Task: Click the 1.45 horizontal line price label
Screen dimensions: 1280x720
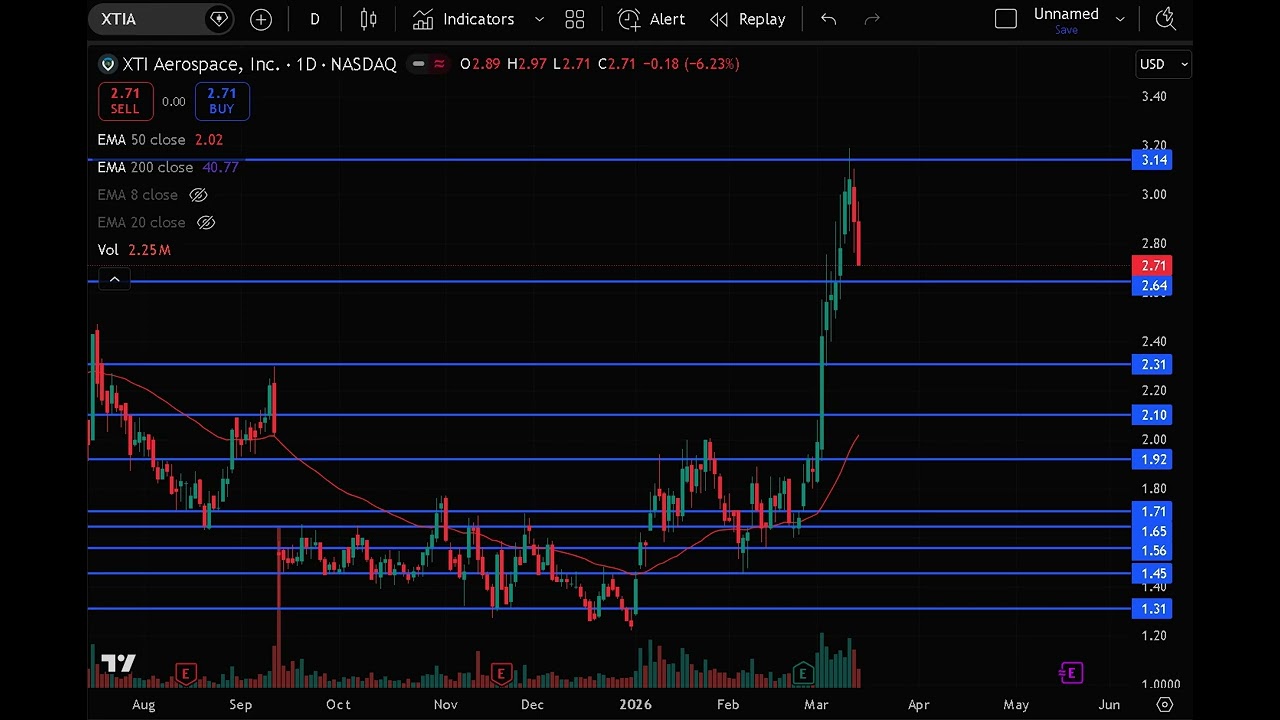Action: point(1154,574)
